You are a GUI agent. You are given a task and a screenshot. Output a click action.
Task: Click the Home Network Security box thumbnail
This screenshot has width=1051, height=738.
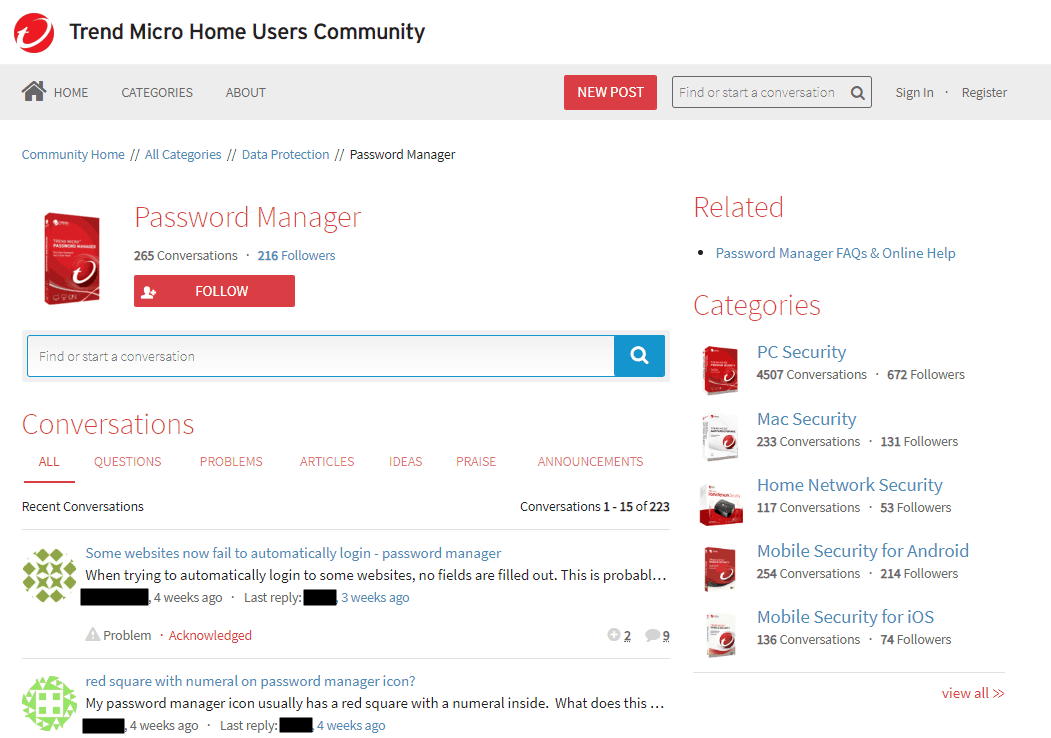721,503
